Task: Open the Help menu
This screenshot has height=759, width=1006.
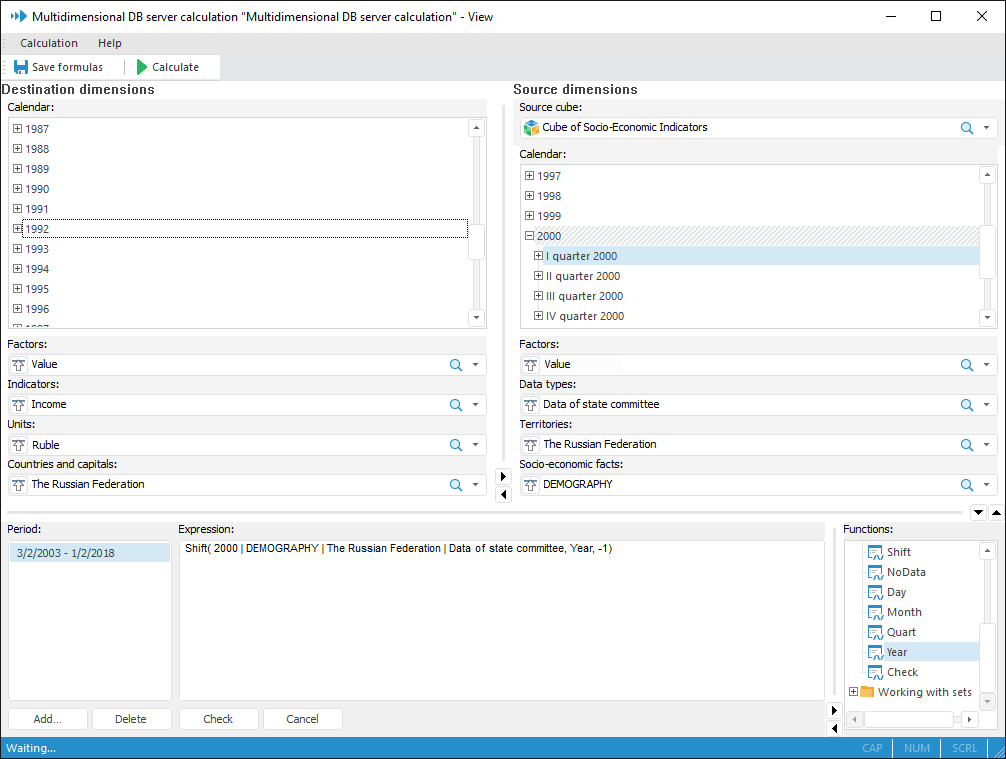Action: [x=110, y=43]
